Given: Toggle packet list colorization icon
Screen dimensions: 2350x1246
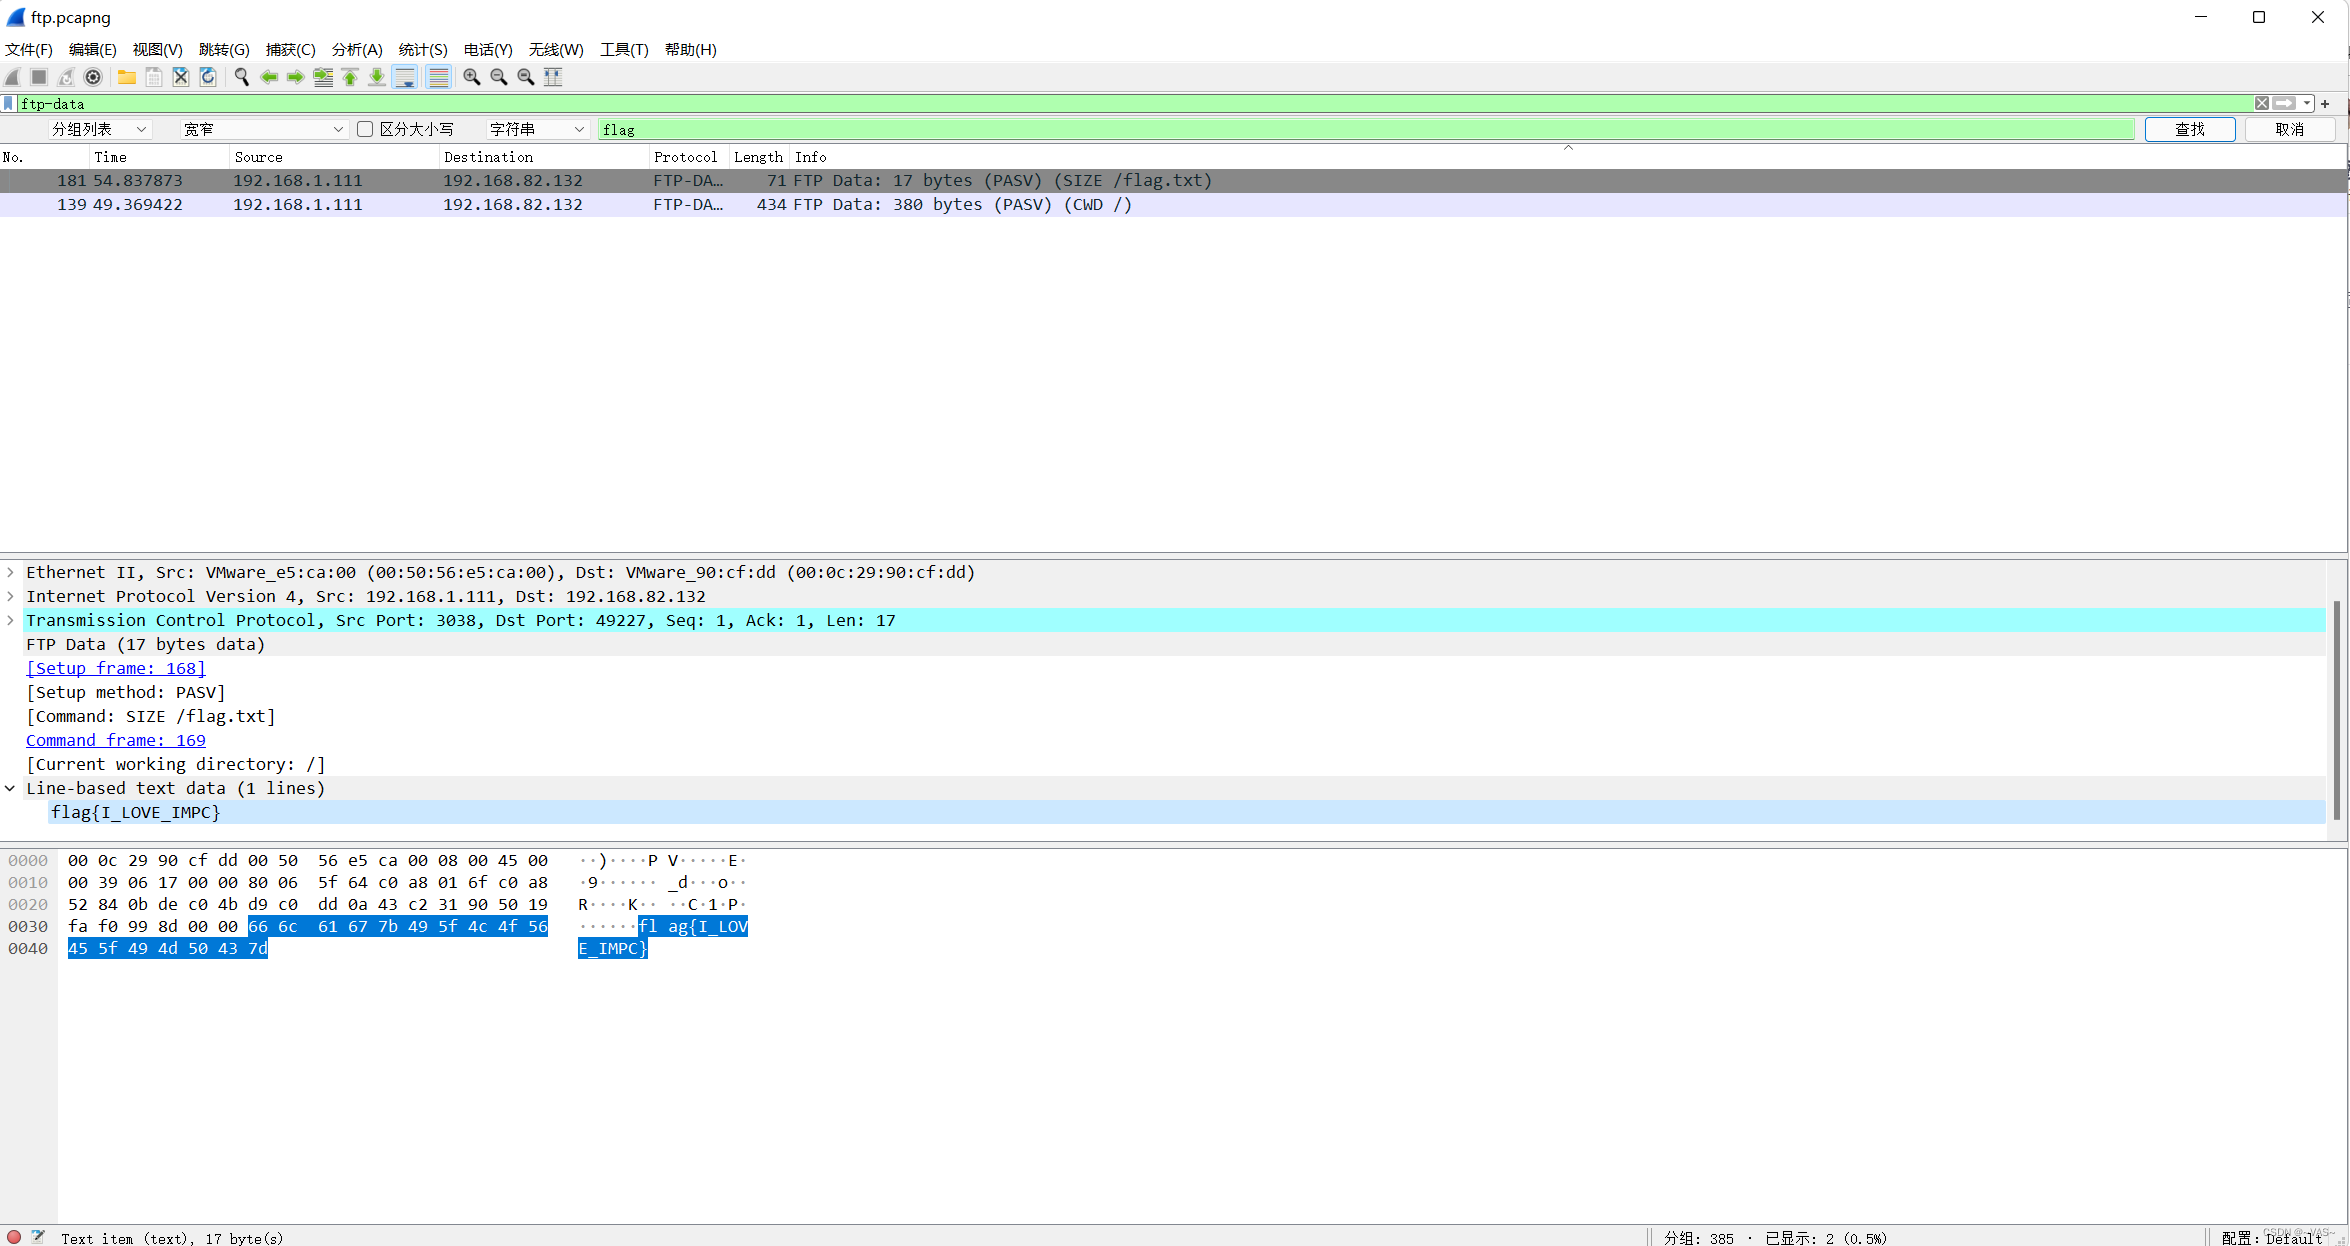Looking at the screenshot, I should click(438, 77).
